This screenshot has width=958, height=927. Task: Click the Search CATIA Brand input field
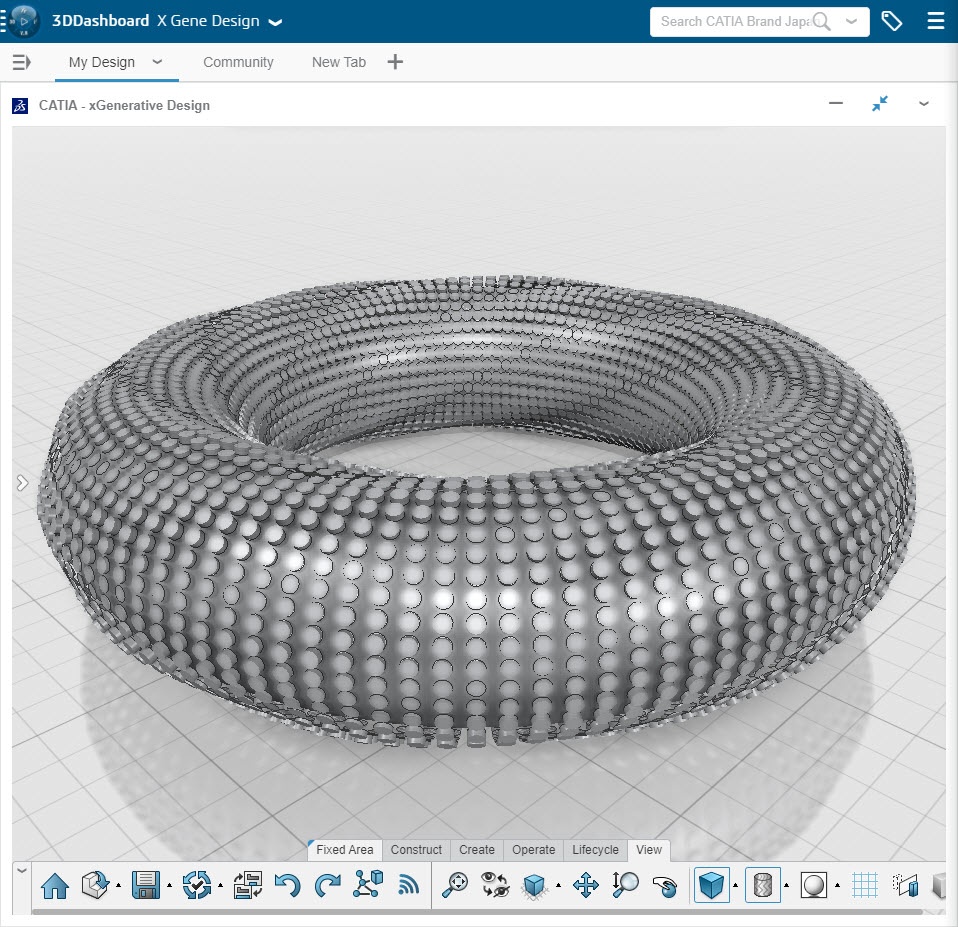[x=735, y=21]
